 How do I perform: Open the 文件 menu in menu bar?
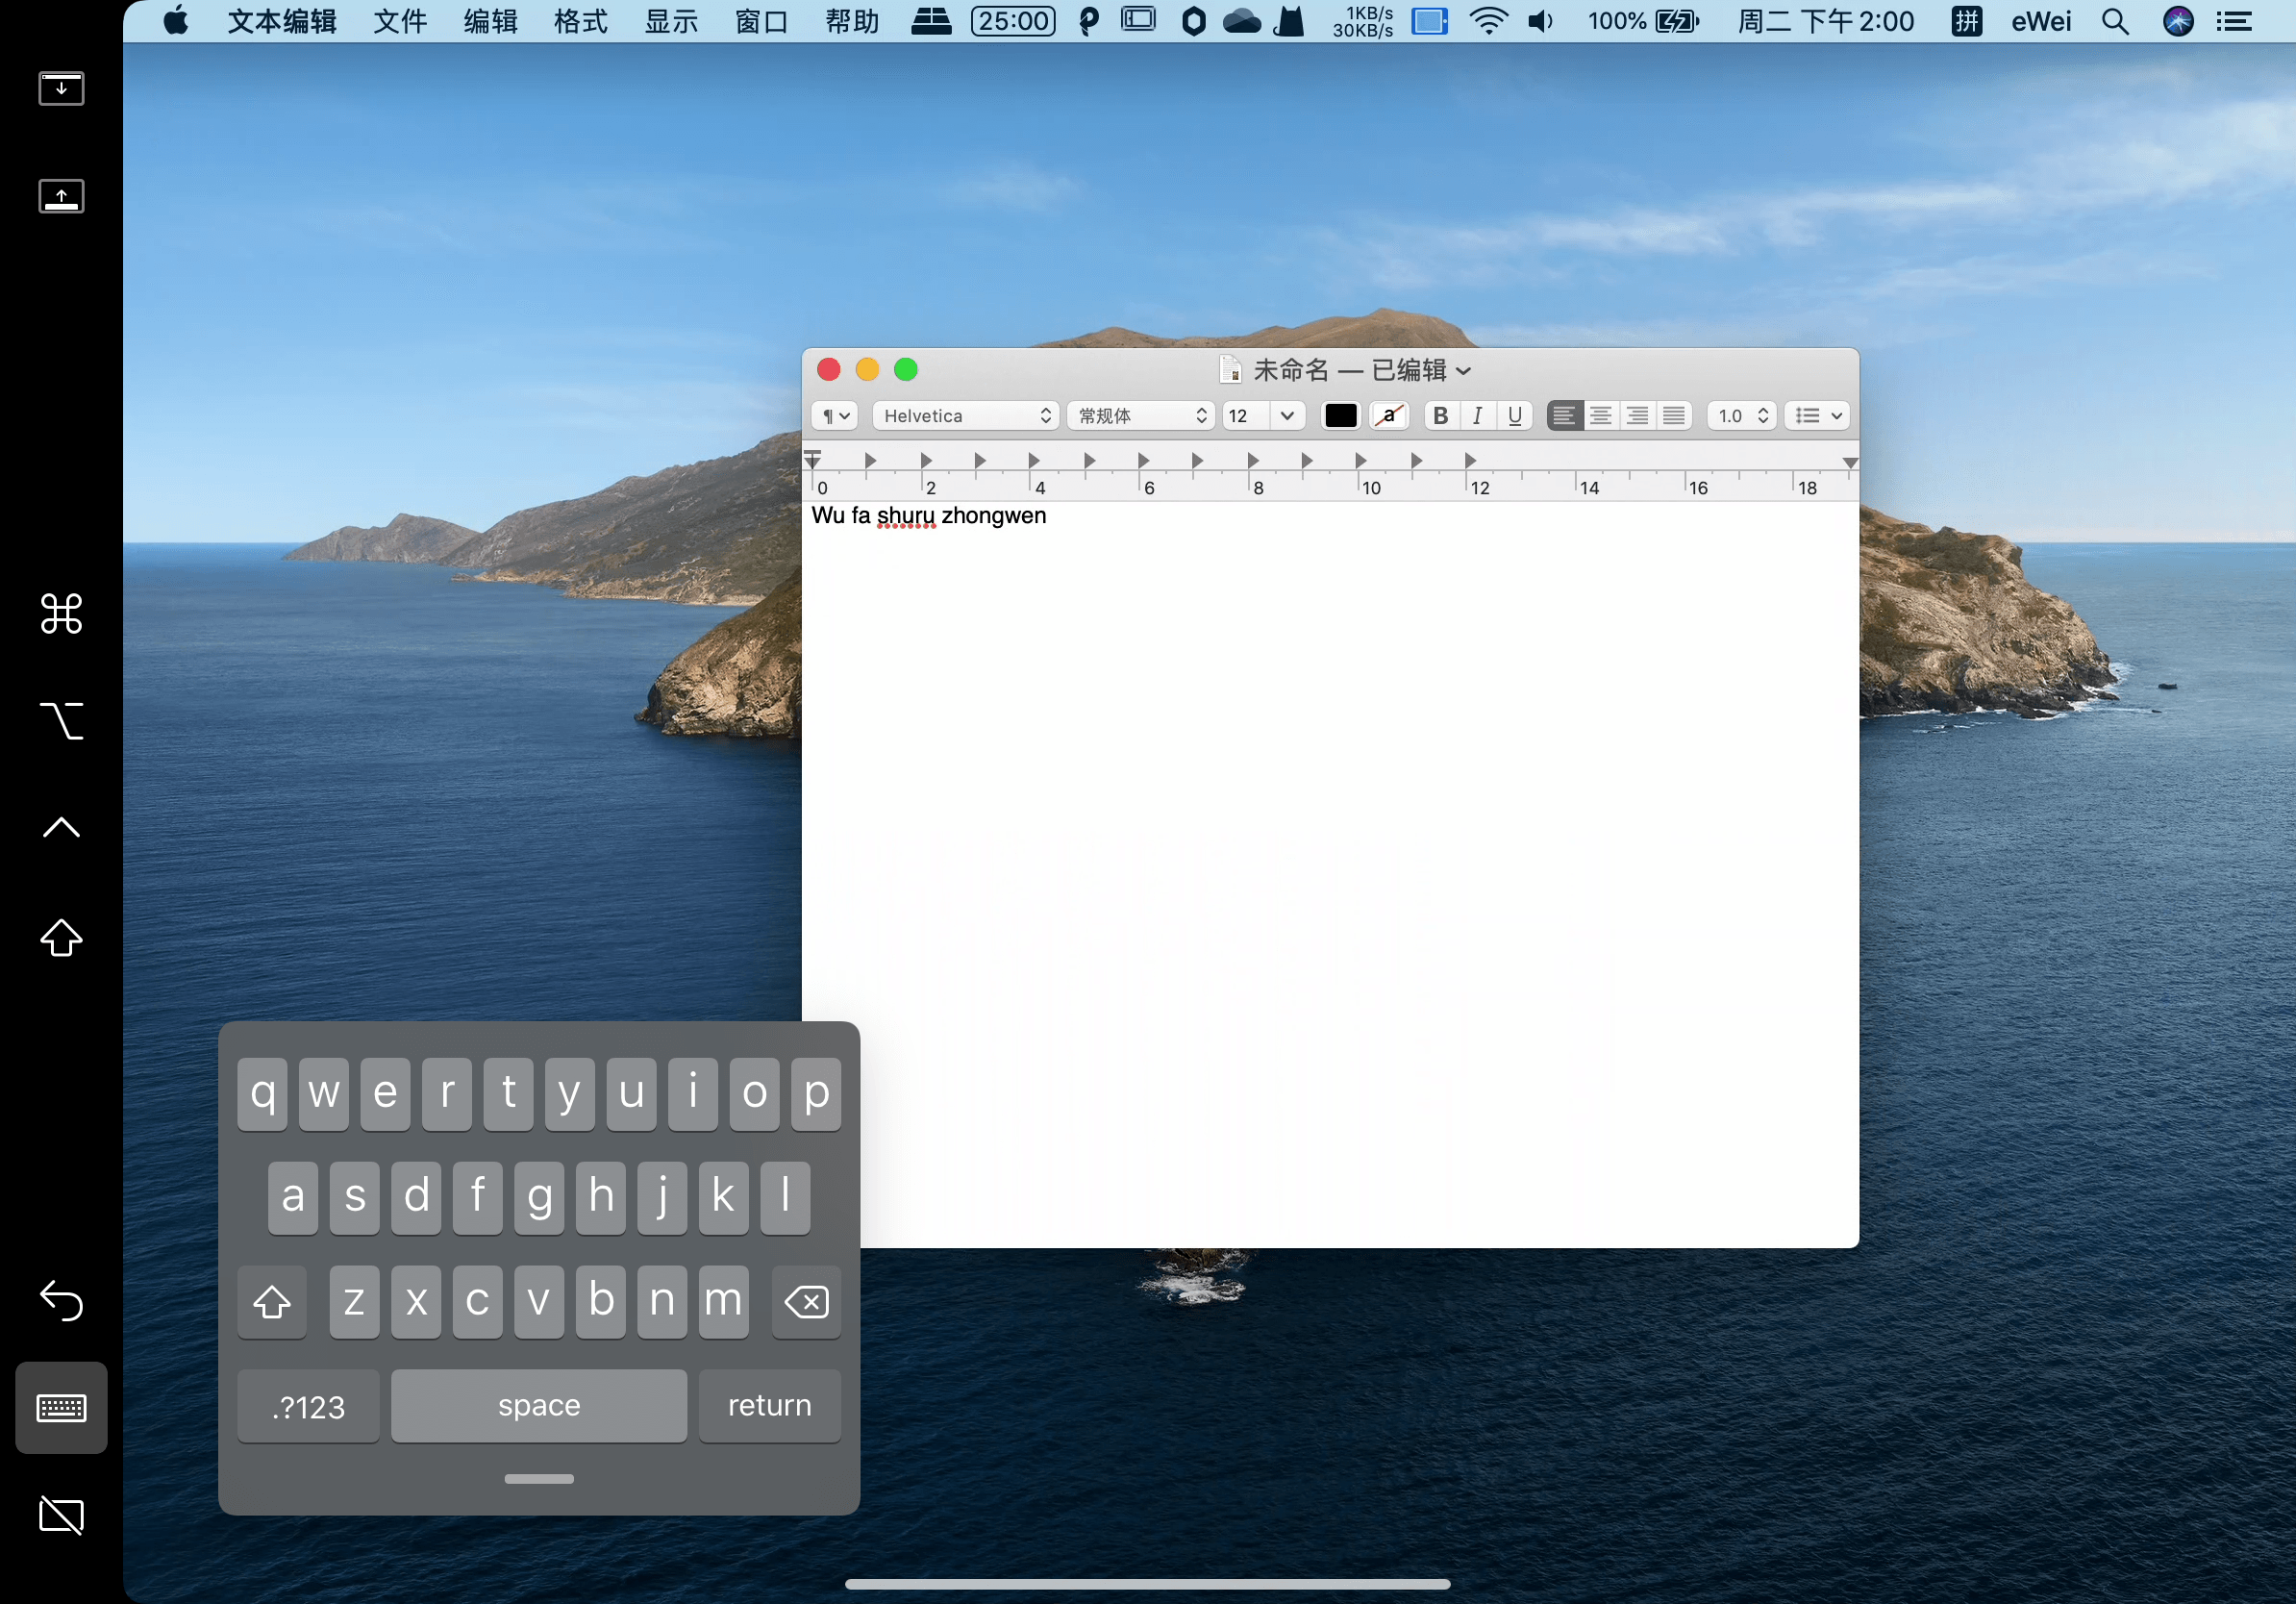point(400,21)
